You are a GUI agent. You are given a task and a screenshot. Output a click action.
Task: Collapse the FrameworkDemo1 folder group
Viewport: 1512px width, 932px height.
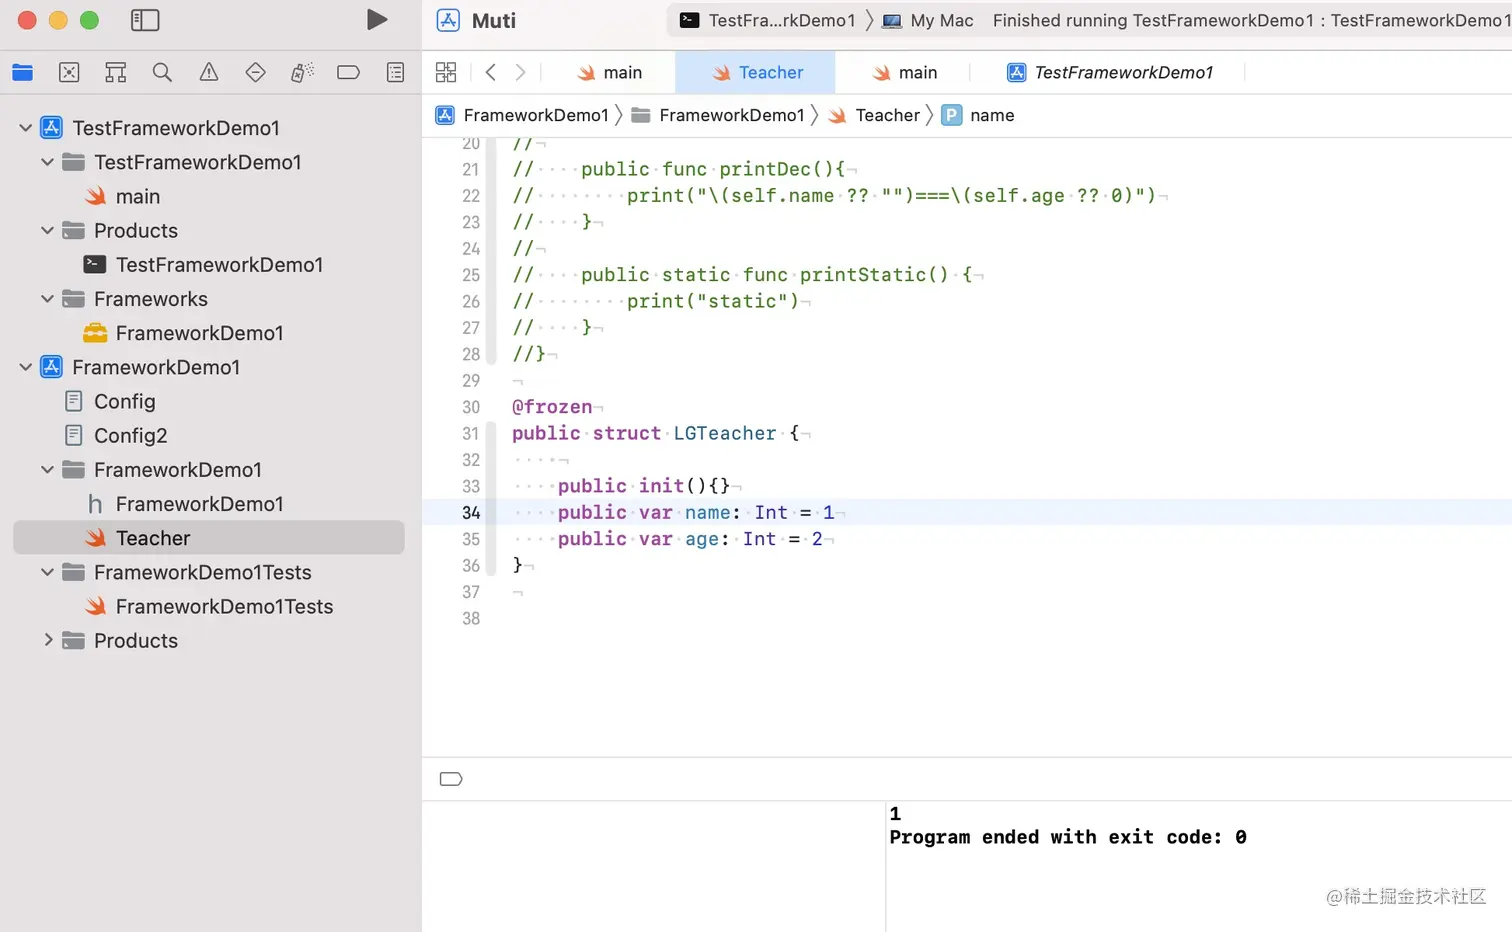pyautogui.click(x=47, y=470)
